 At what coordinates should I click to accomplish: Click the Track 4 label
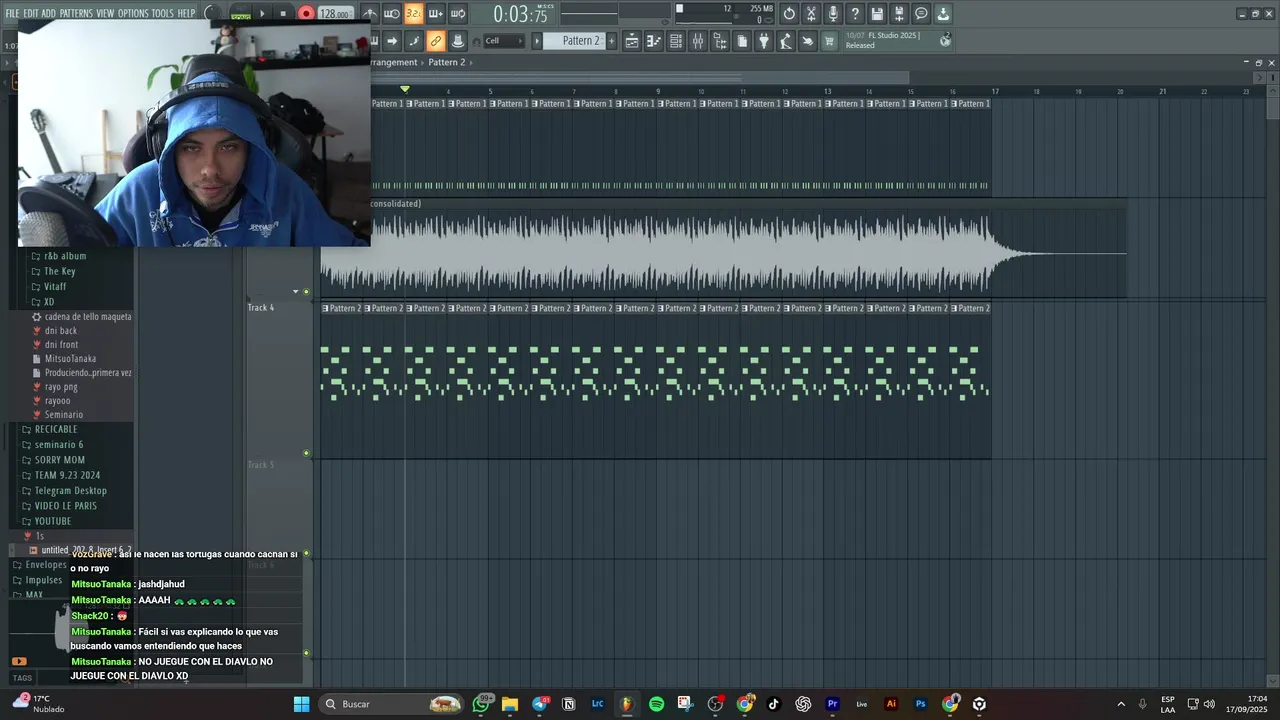[x=261, y=308]
